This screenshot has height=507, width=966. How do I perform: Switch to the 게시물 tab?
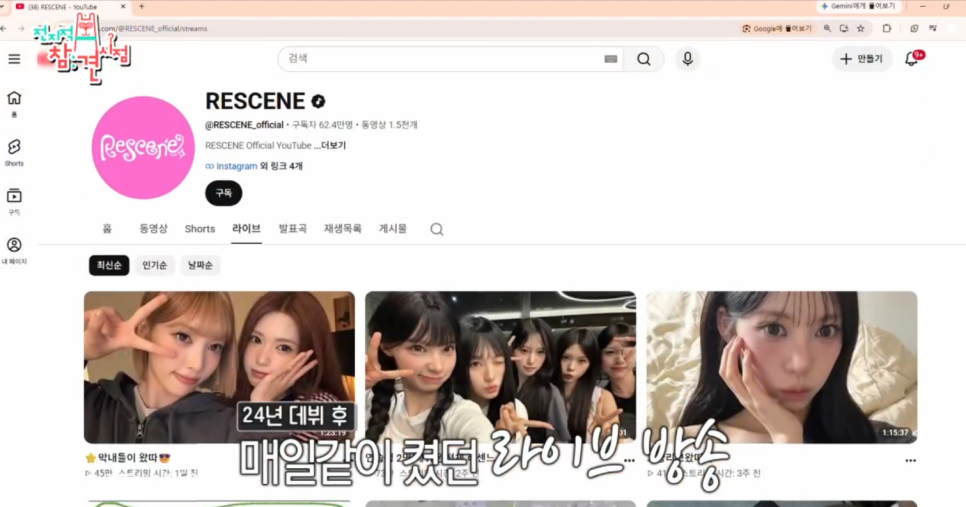(x=392, y=229)
